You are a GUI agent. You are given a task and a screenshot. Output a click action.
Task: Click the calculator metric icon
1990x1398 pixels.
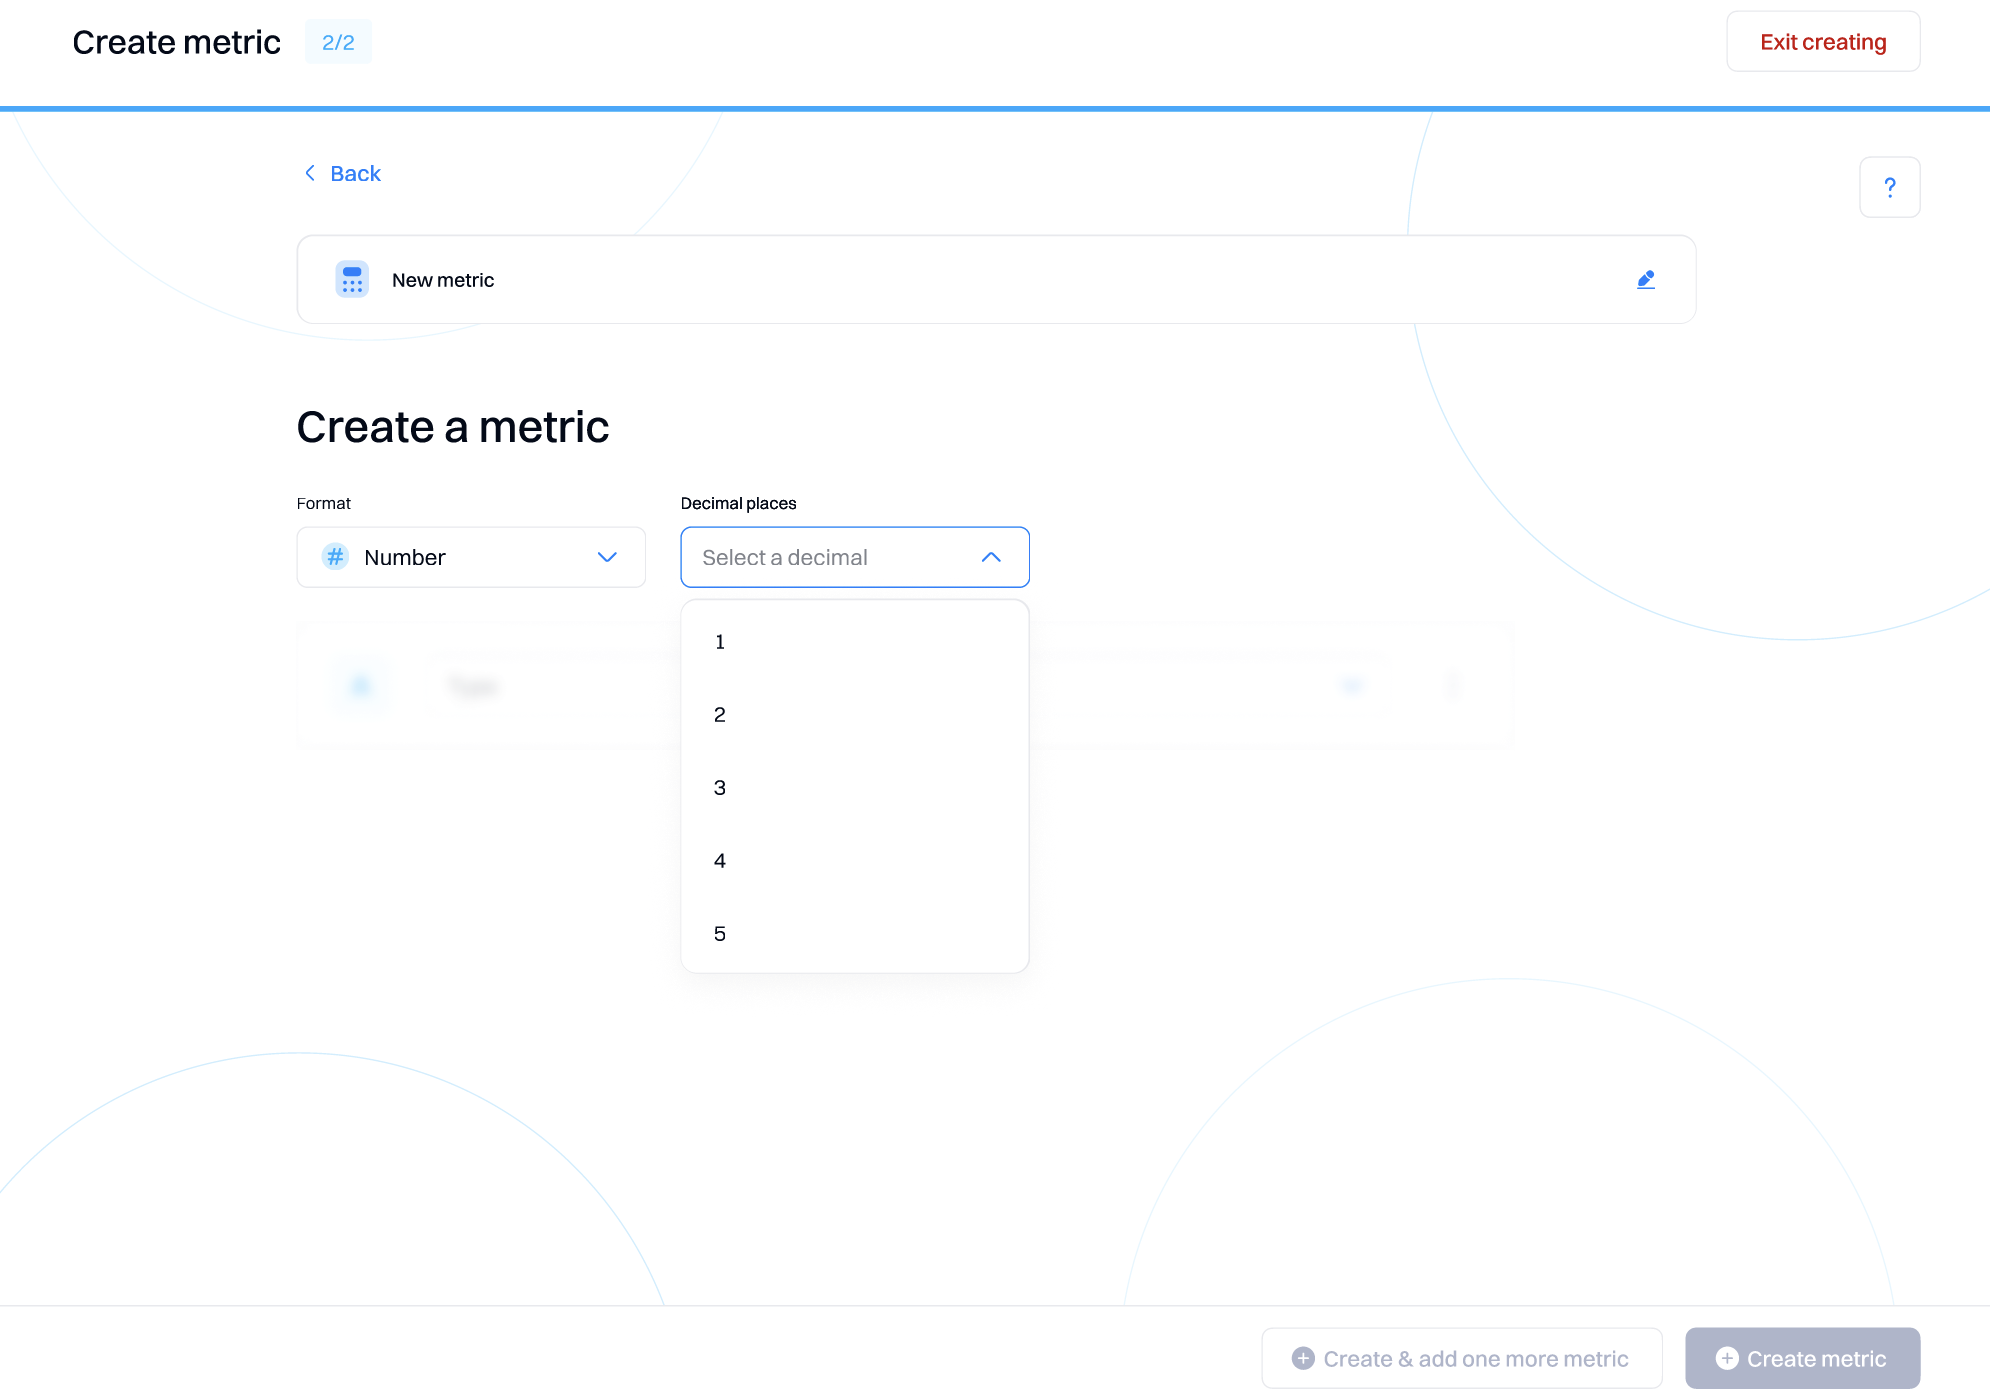click(352, 280)
